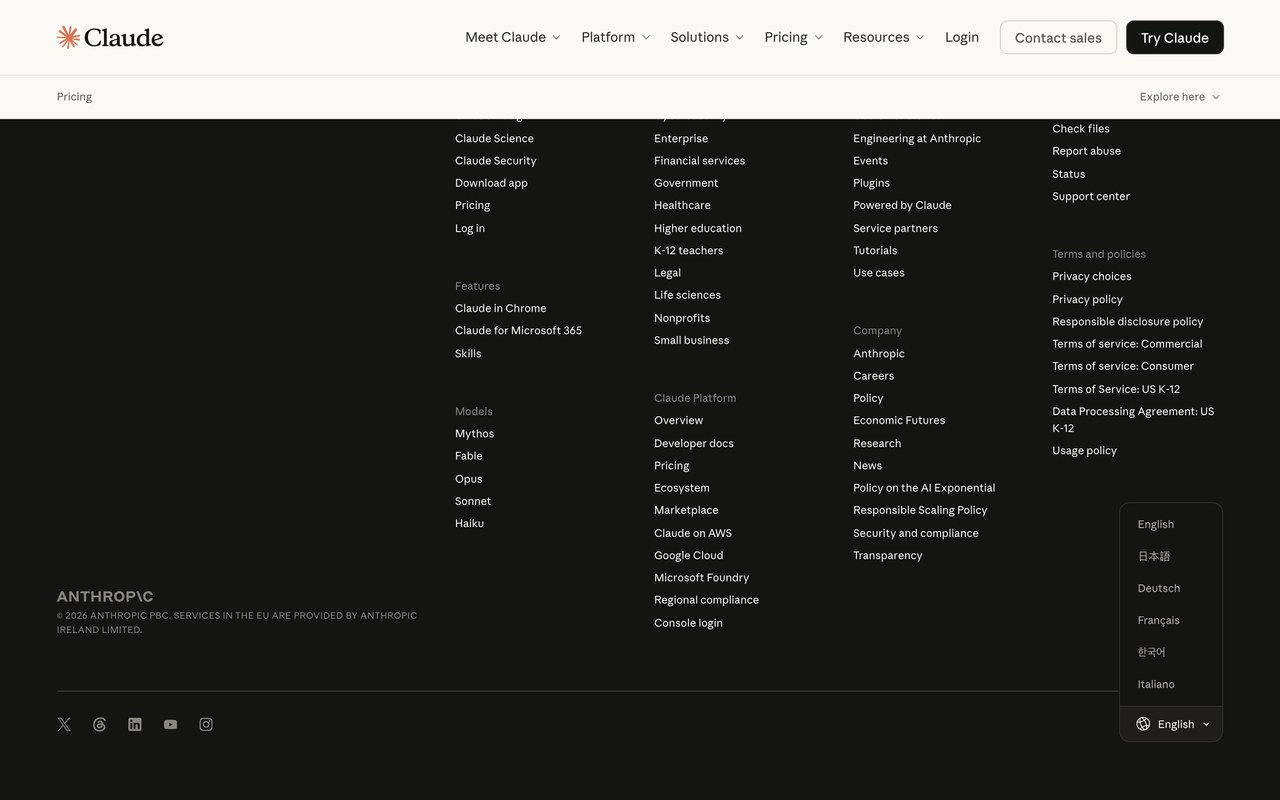
Task: Click the Try Claude button
Action: (1175, 37)
